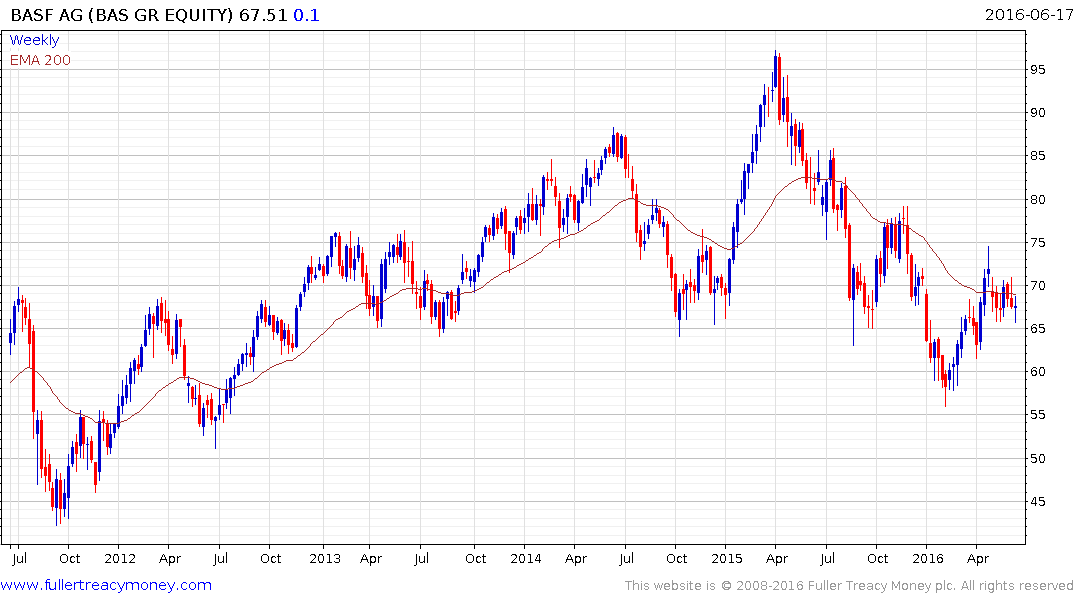
Task: Click the 2013 year label on time axis
Action: pyautogui.click(x=324, y=558)
